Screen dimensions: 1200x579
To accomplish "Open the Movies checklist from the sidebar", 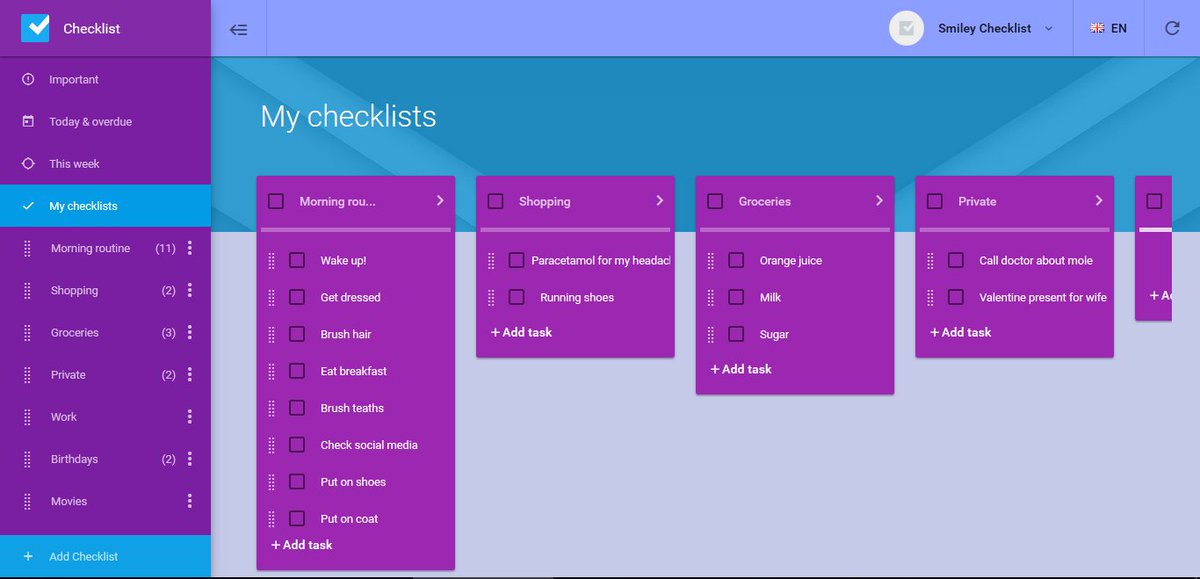I will coord(69,500).
